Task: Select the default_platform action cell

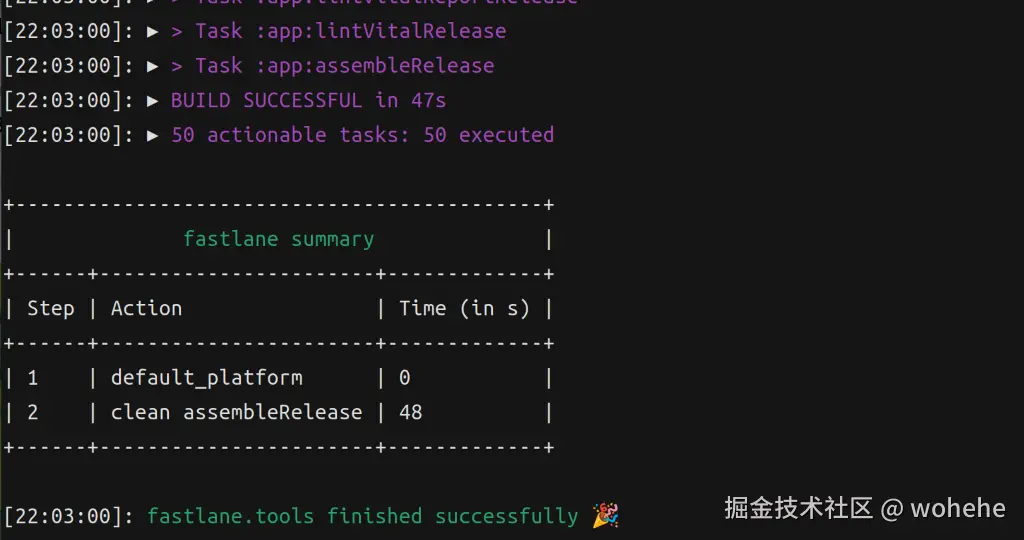Action: click(206, 378)
